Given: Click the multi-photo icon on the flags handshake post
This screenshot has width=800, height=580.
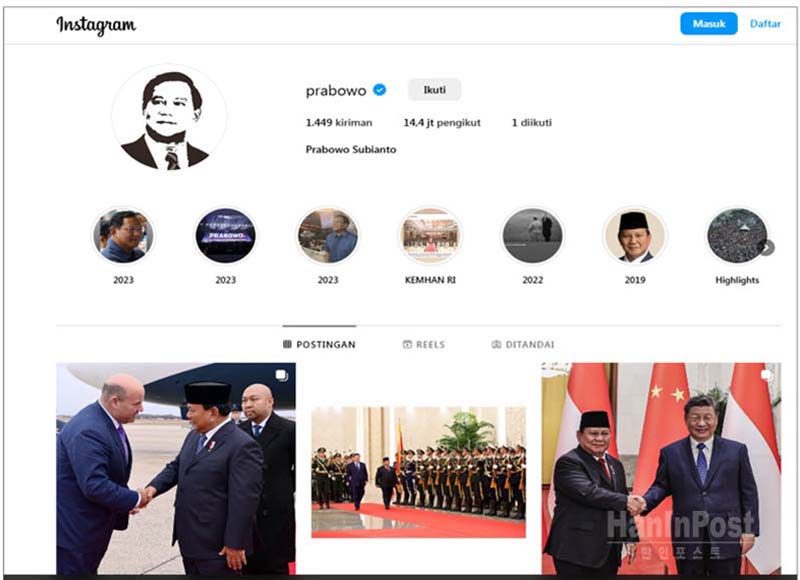Looking at the screenshot, I should [767, 375].
